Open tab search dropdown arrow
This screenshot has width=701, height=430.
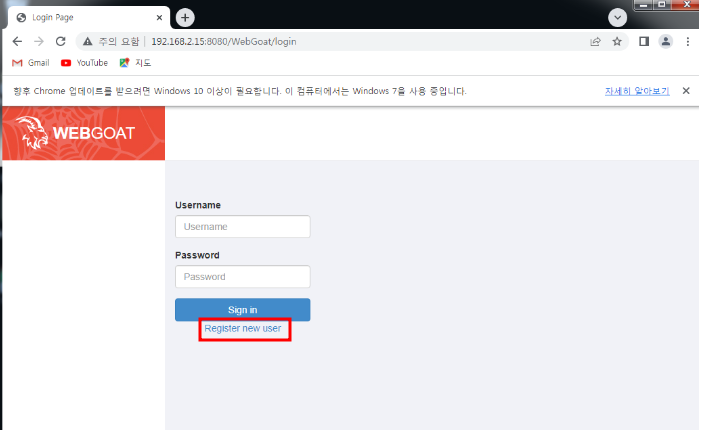[x=617, y=18]
